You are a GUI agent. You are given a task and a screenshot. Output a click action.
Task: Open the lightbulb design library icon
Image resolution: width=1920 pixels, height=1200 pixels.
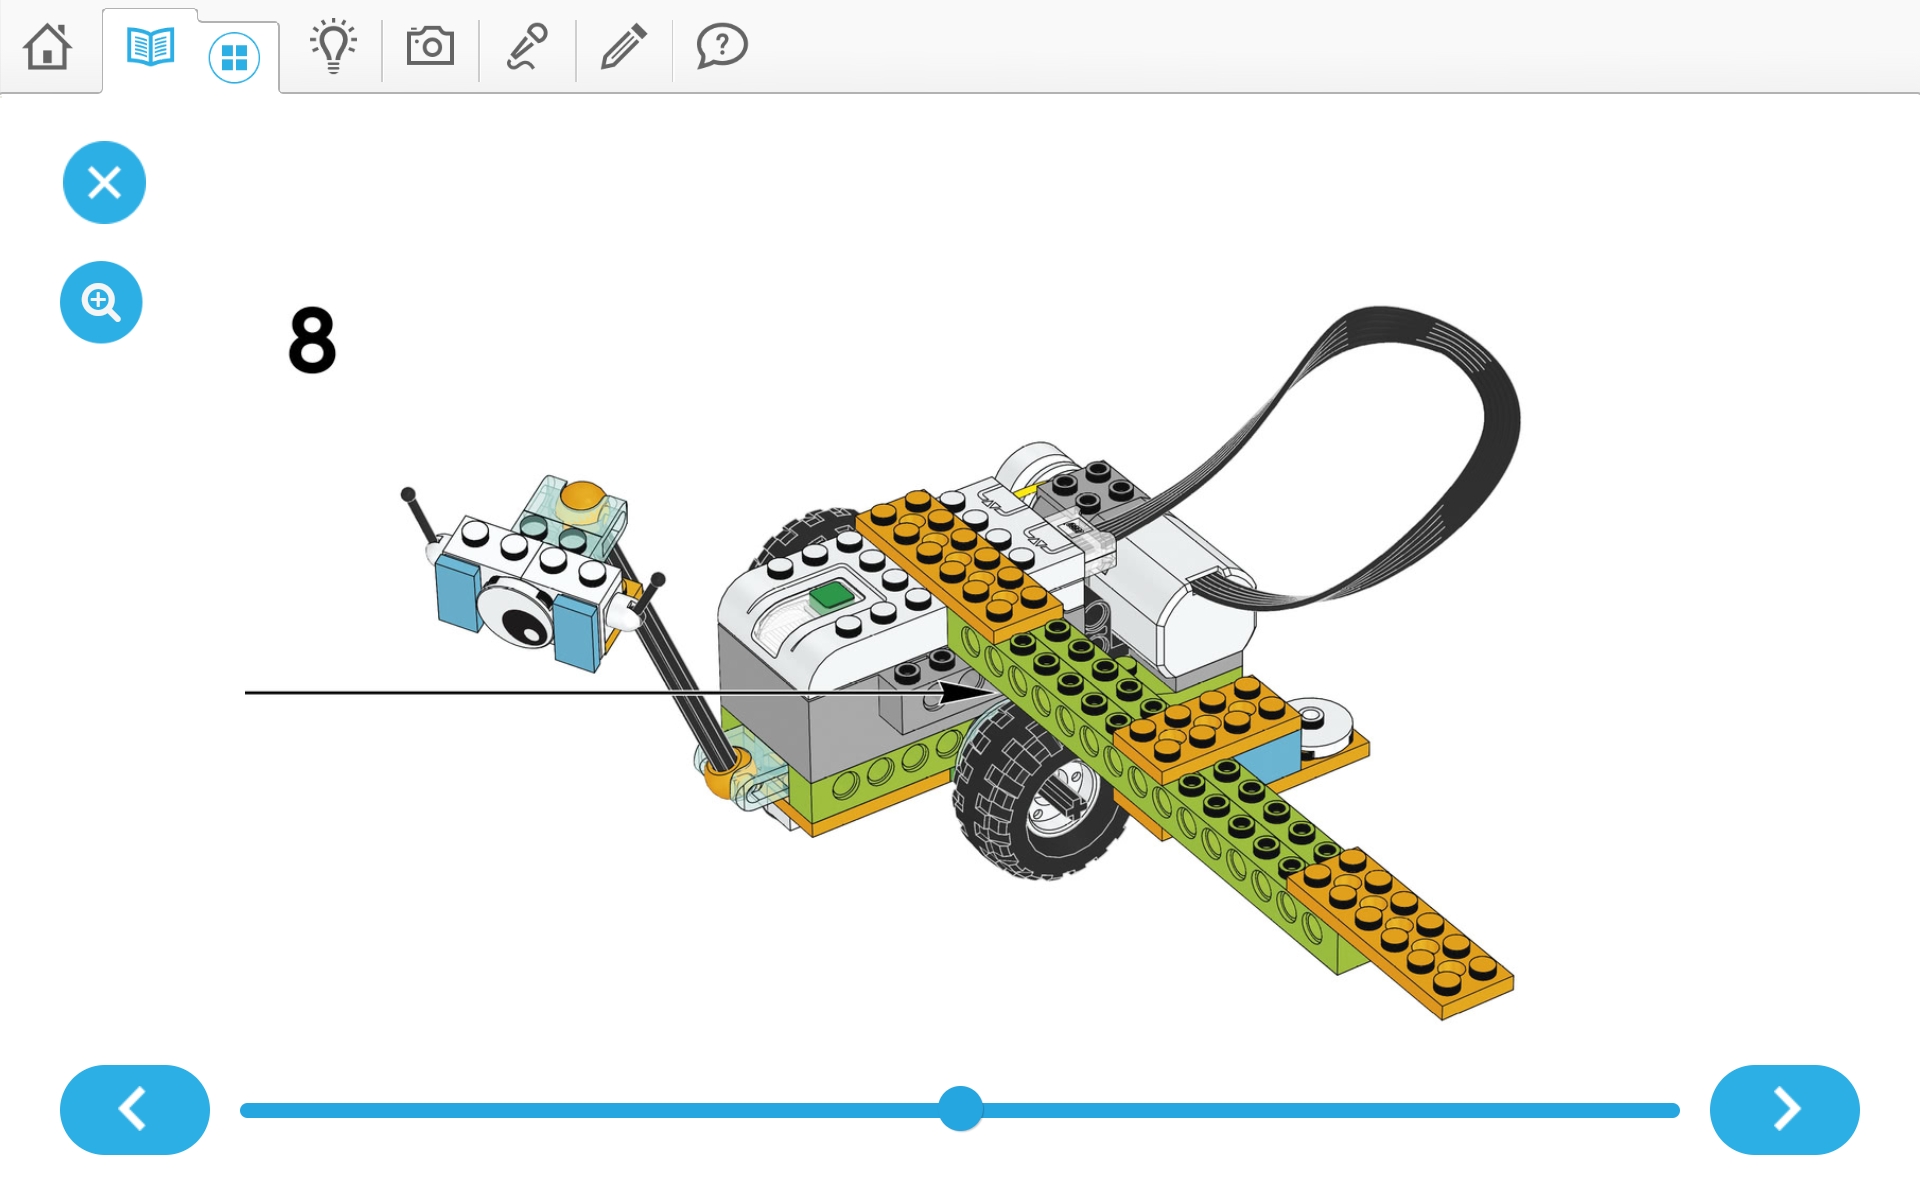pyautogui.click(x=333, y=46)
